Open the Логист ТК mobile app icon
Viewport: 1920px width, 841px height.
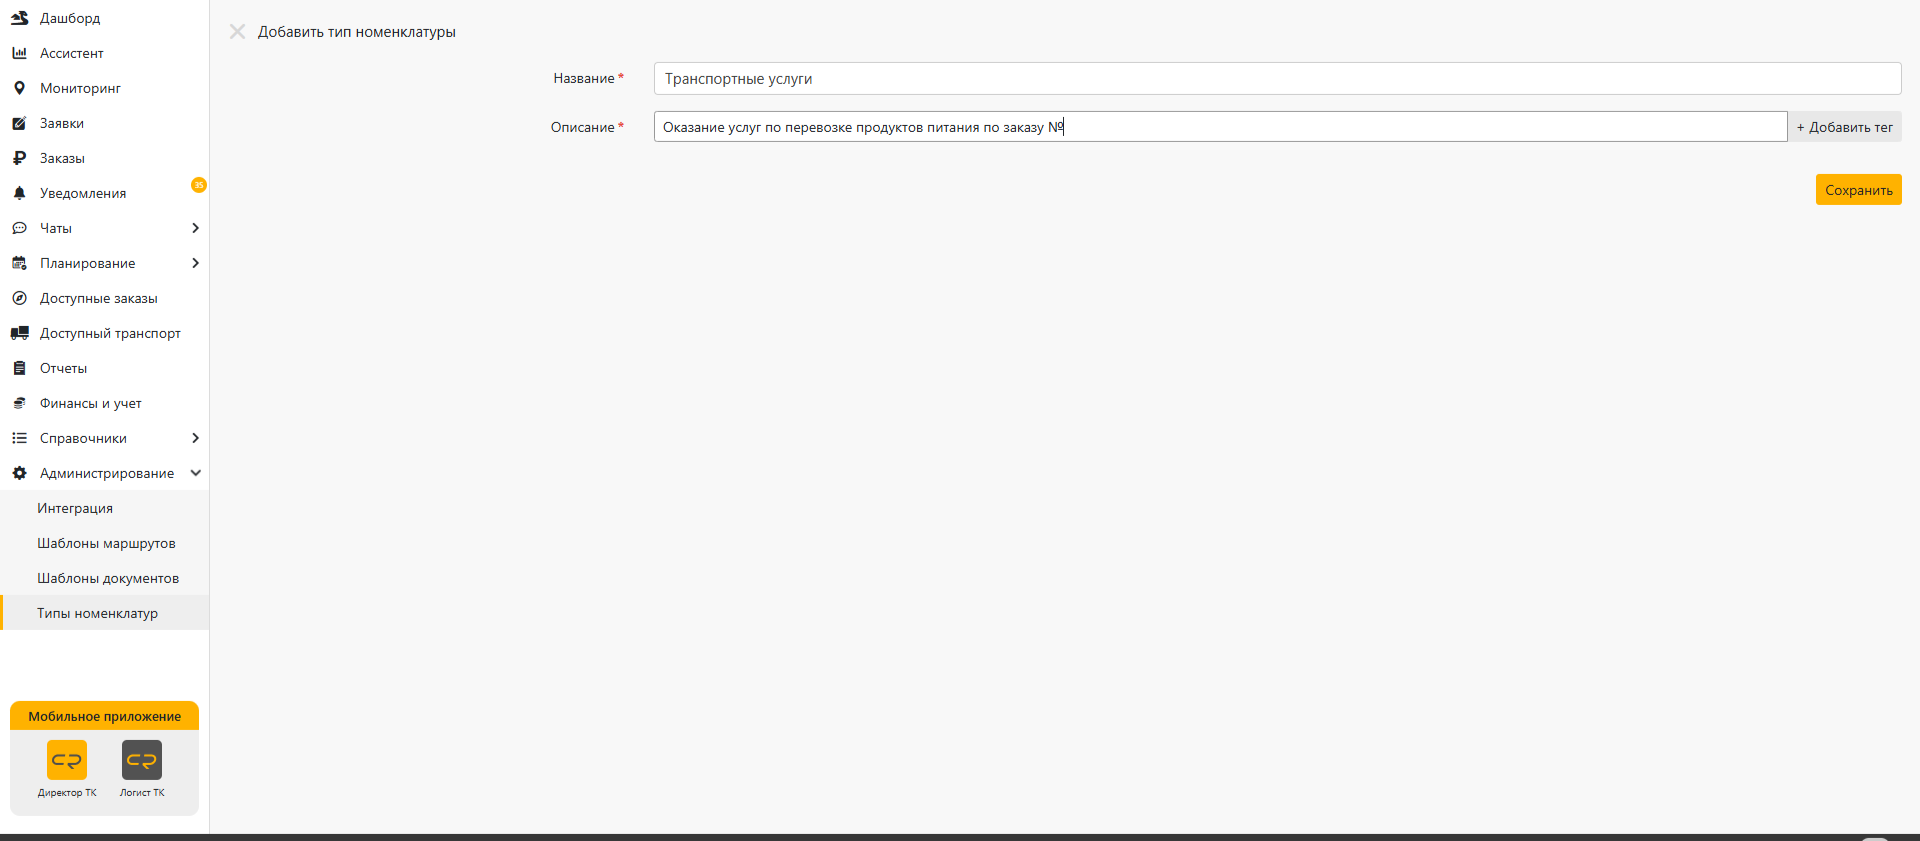click(x=142, y=760)
